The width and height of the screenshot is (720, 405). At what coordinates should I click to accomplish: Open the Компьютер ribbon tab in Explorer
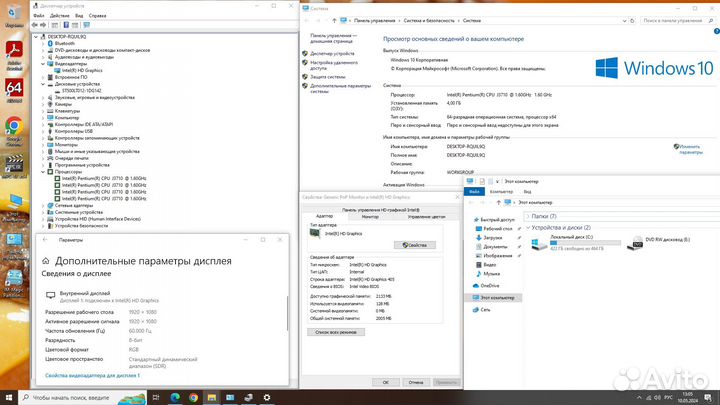(501, 191)
